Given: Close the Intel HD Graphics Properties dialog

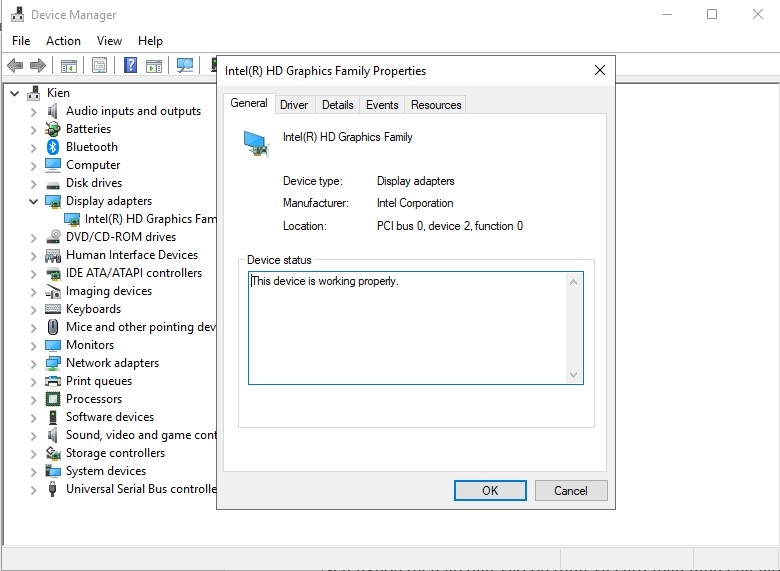Looking at the screenshot, I should click(600, 70).
